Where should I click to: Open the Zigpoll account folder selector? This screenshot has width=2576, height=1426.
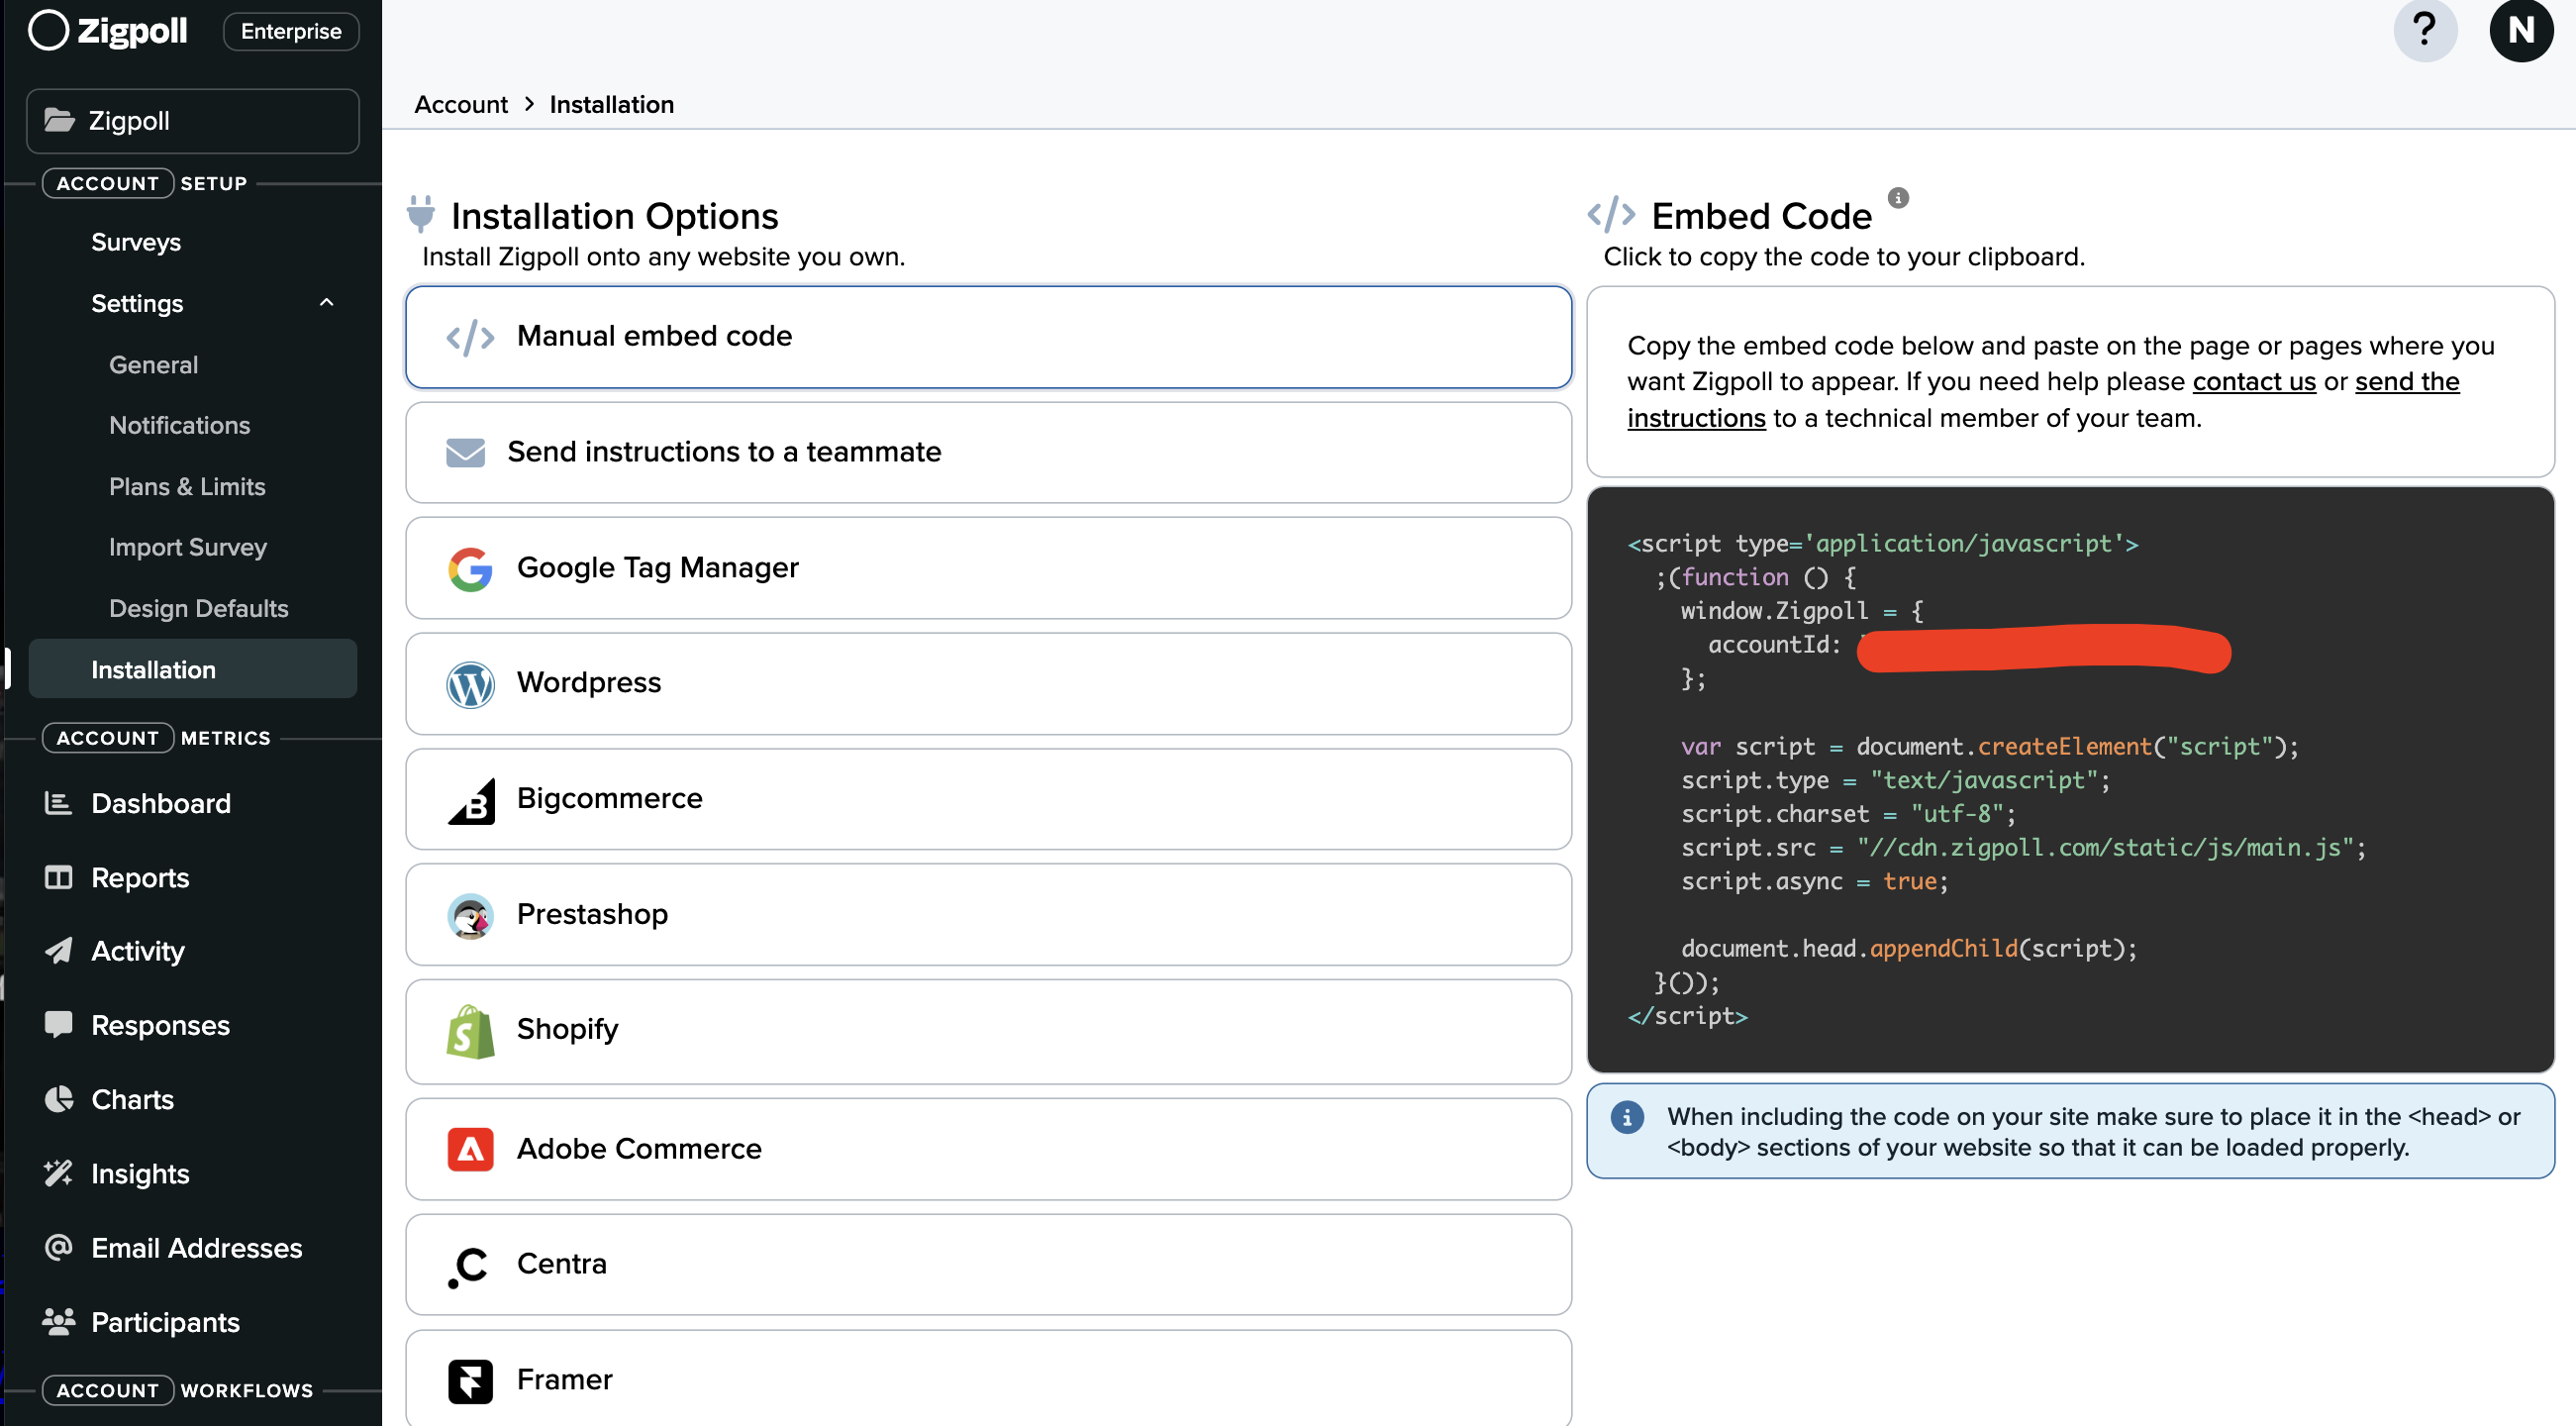[193, 121]
